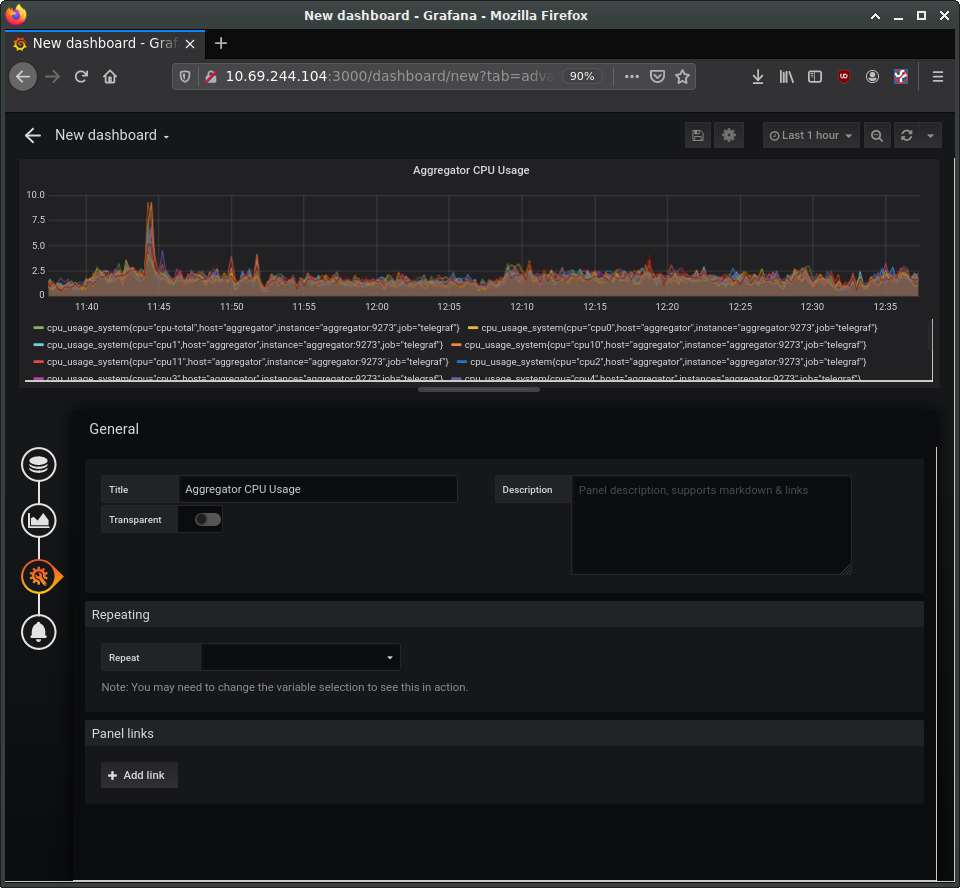Click the Save to Pocket icon

pyautogui.click(x=658, y=77)
